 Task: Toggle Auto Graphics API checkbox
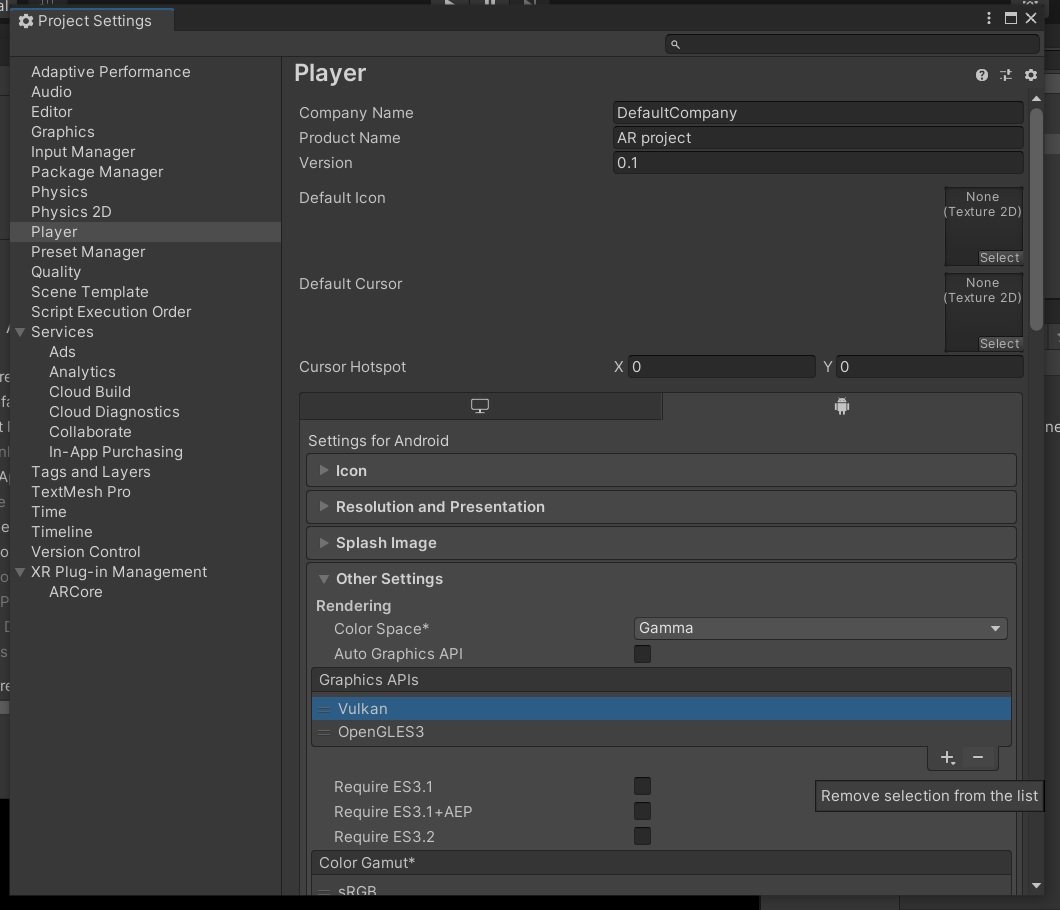click(x=642, y=654)
